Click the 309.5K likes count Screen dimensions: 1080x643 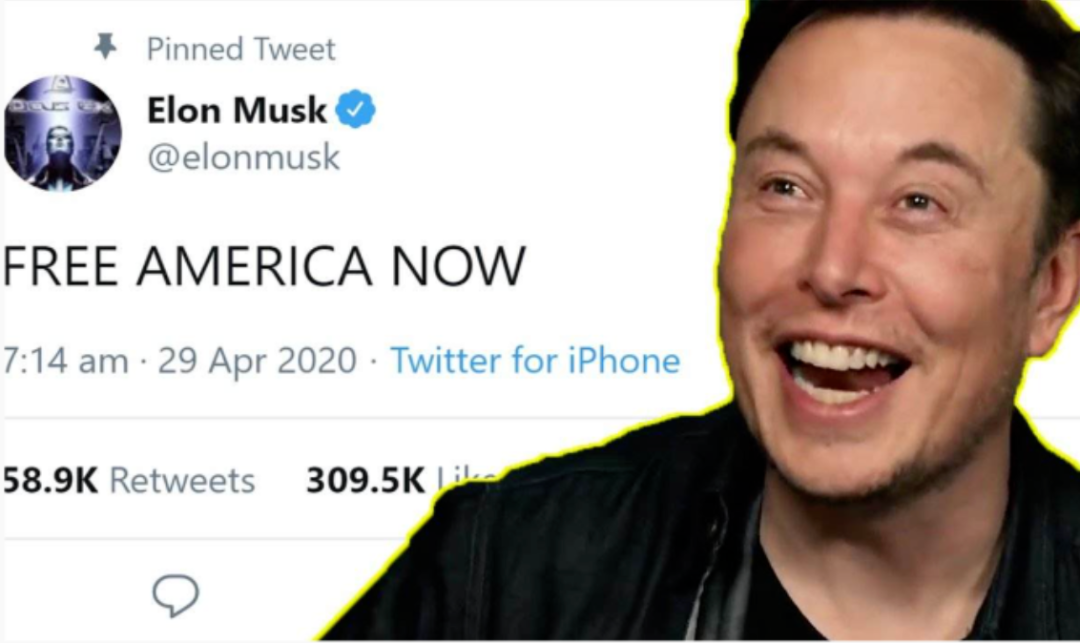pyautogui.click(x=366, y=480)
